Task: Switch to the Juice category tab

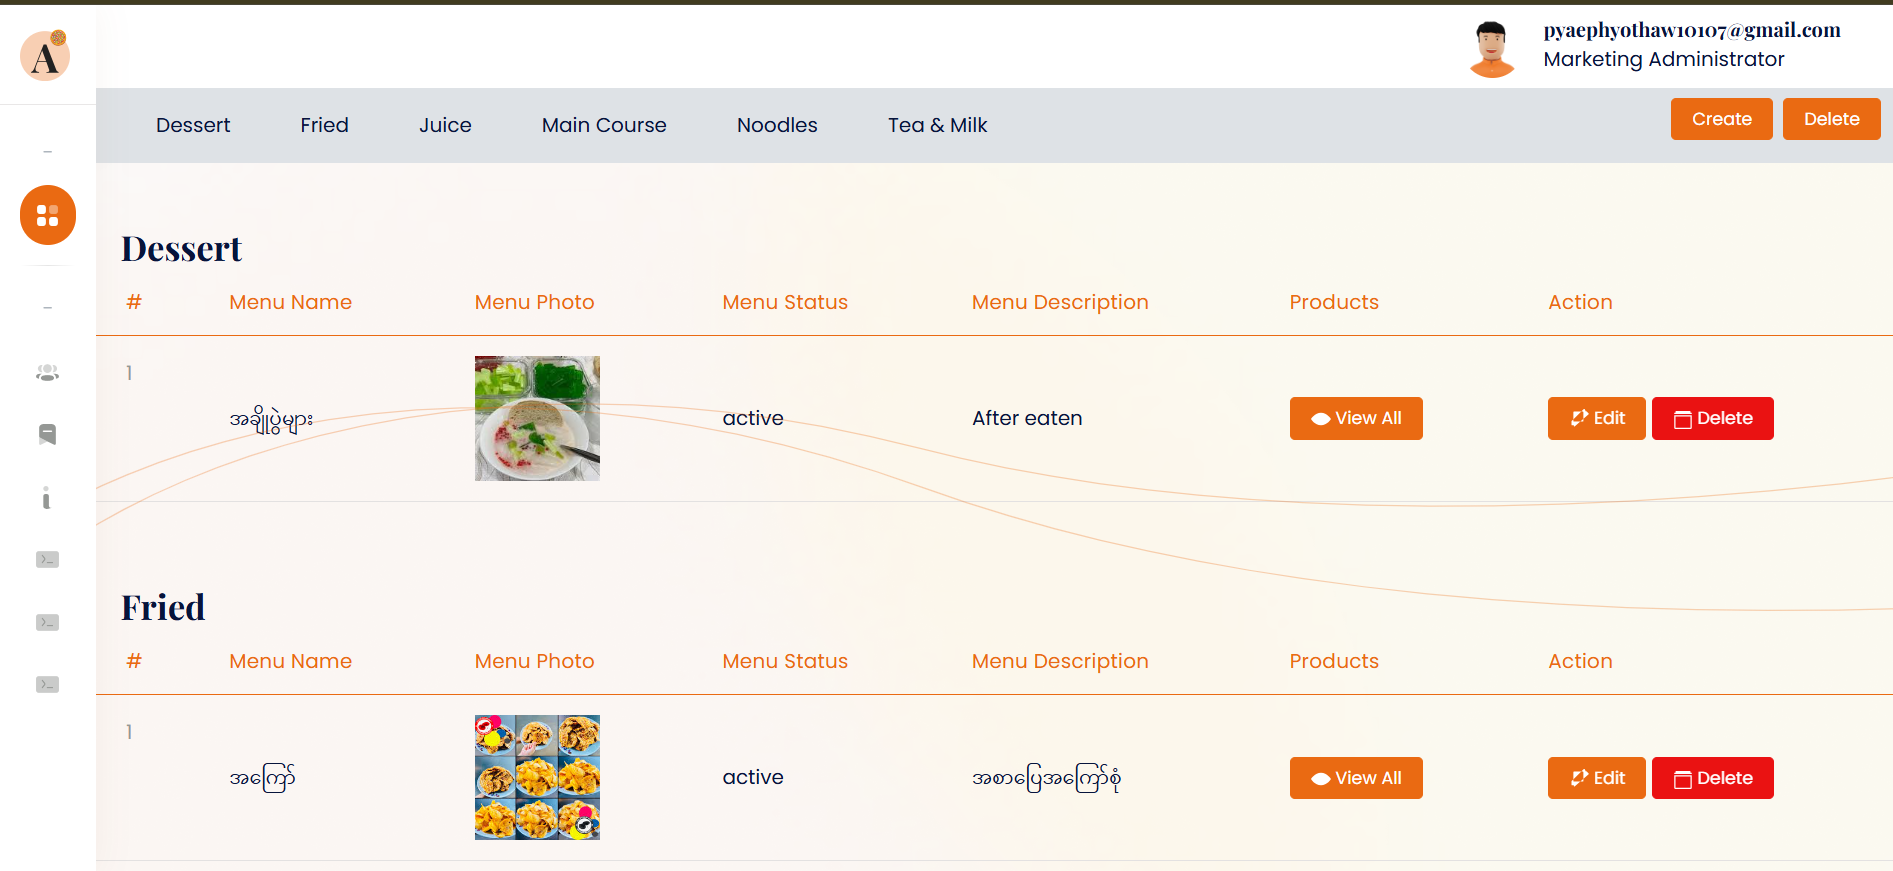Action: pos(445,125)
